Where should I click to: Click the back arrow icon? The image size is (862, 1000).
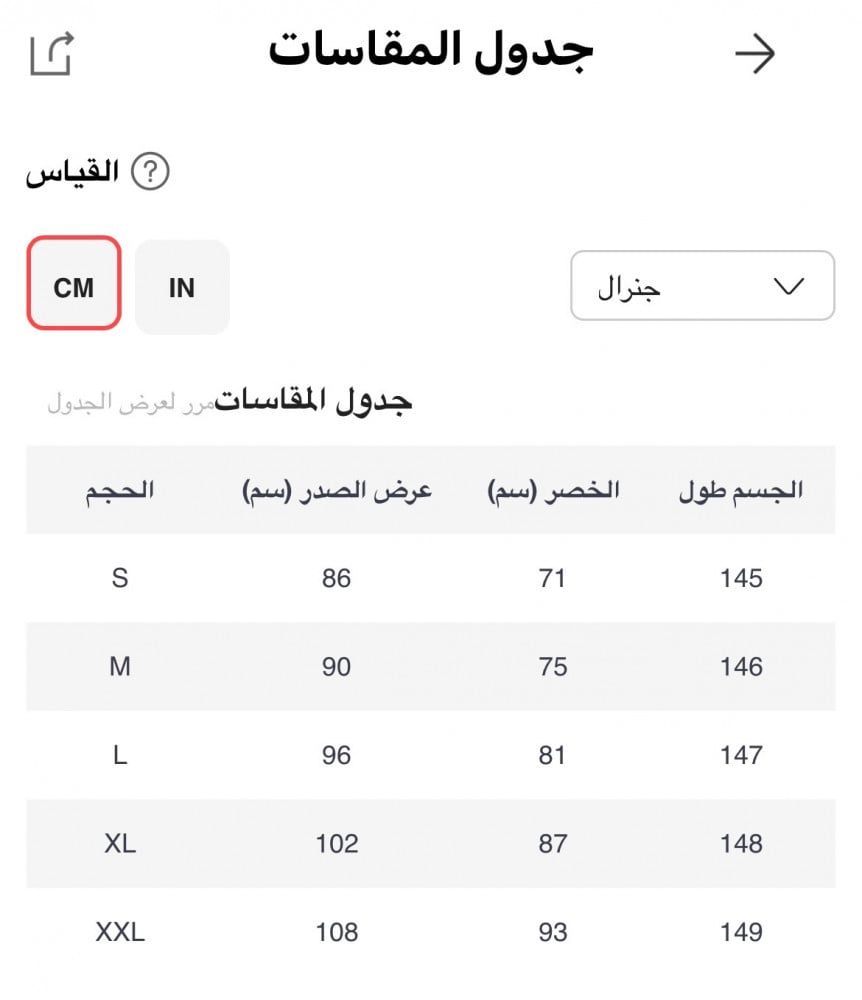[755, 54]
